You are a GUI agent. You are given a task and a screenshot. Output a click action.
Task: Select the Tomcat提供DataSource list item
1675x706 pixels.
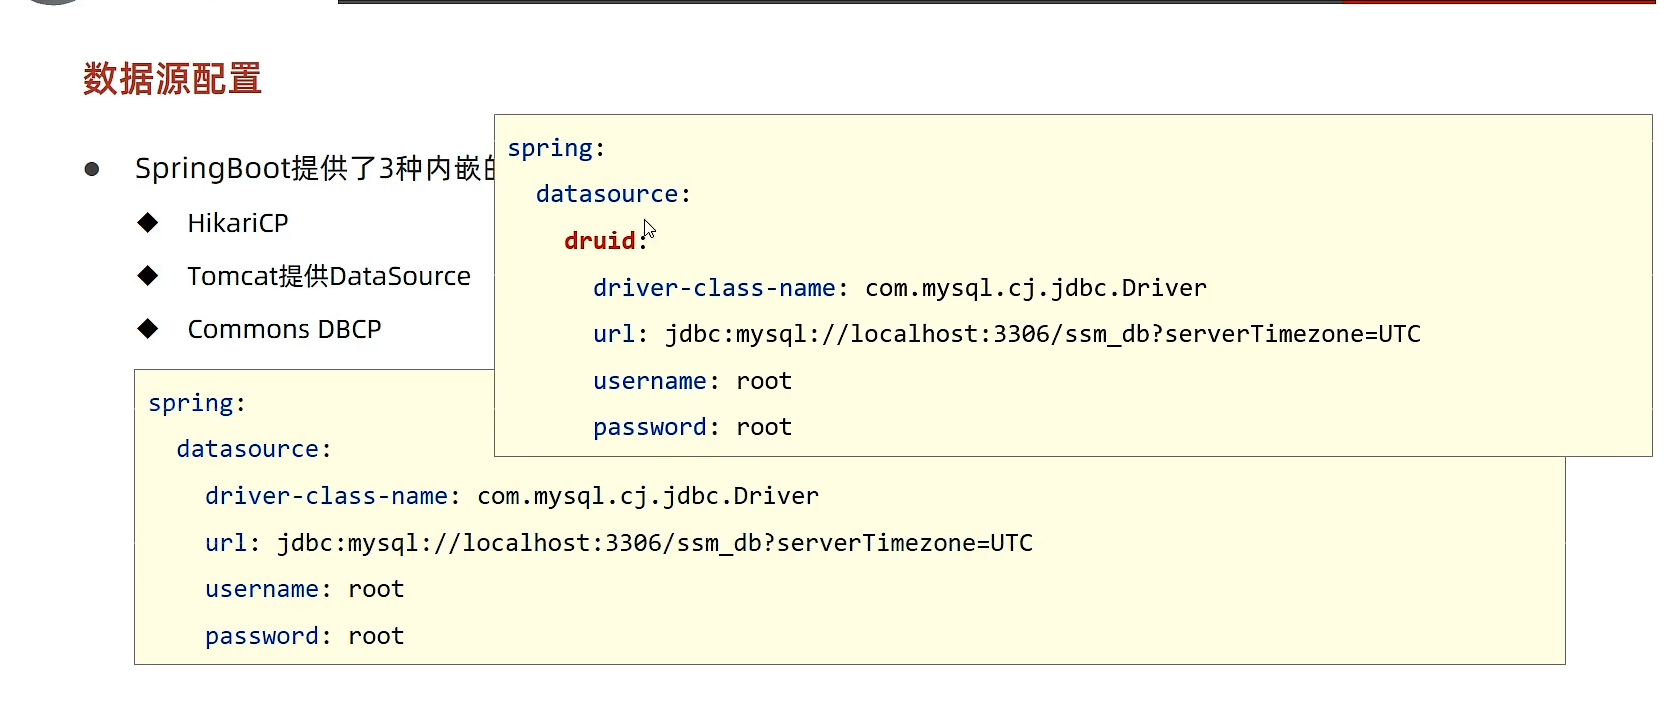(329, 276)
